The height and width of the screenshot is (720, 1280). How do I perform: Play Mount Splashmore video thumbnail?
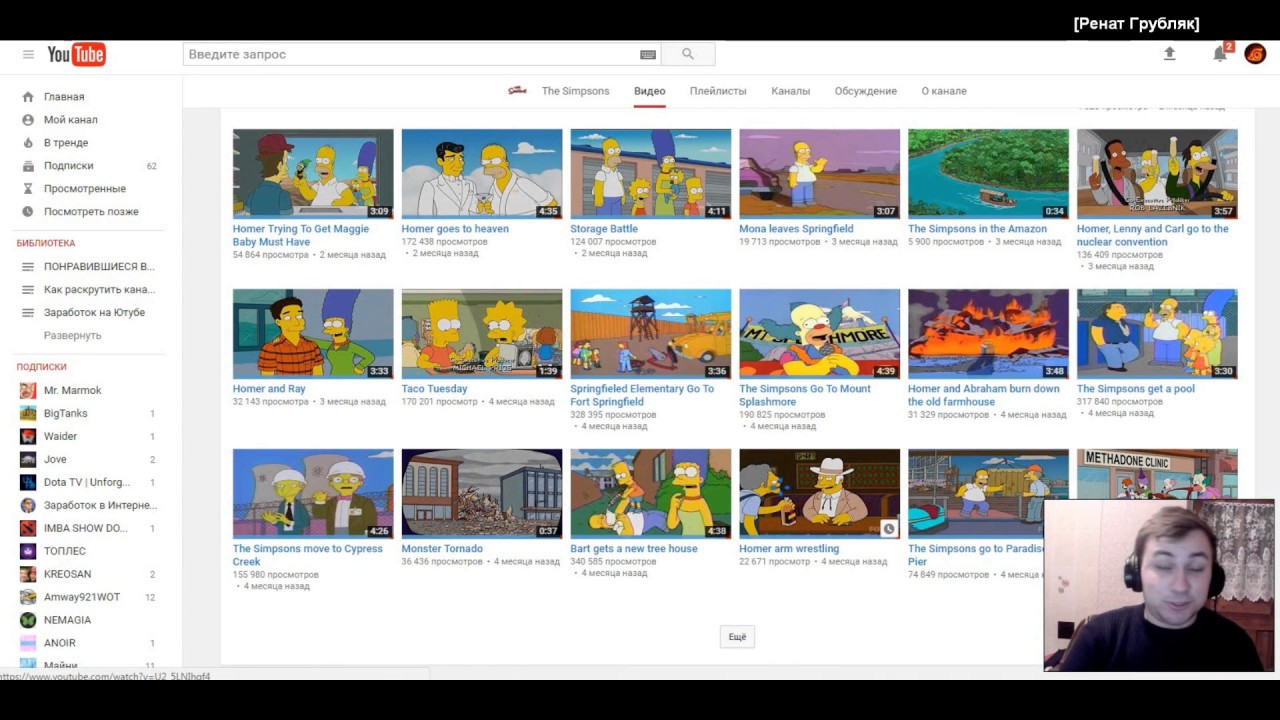click(819, 334)
